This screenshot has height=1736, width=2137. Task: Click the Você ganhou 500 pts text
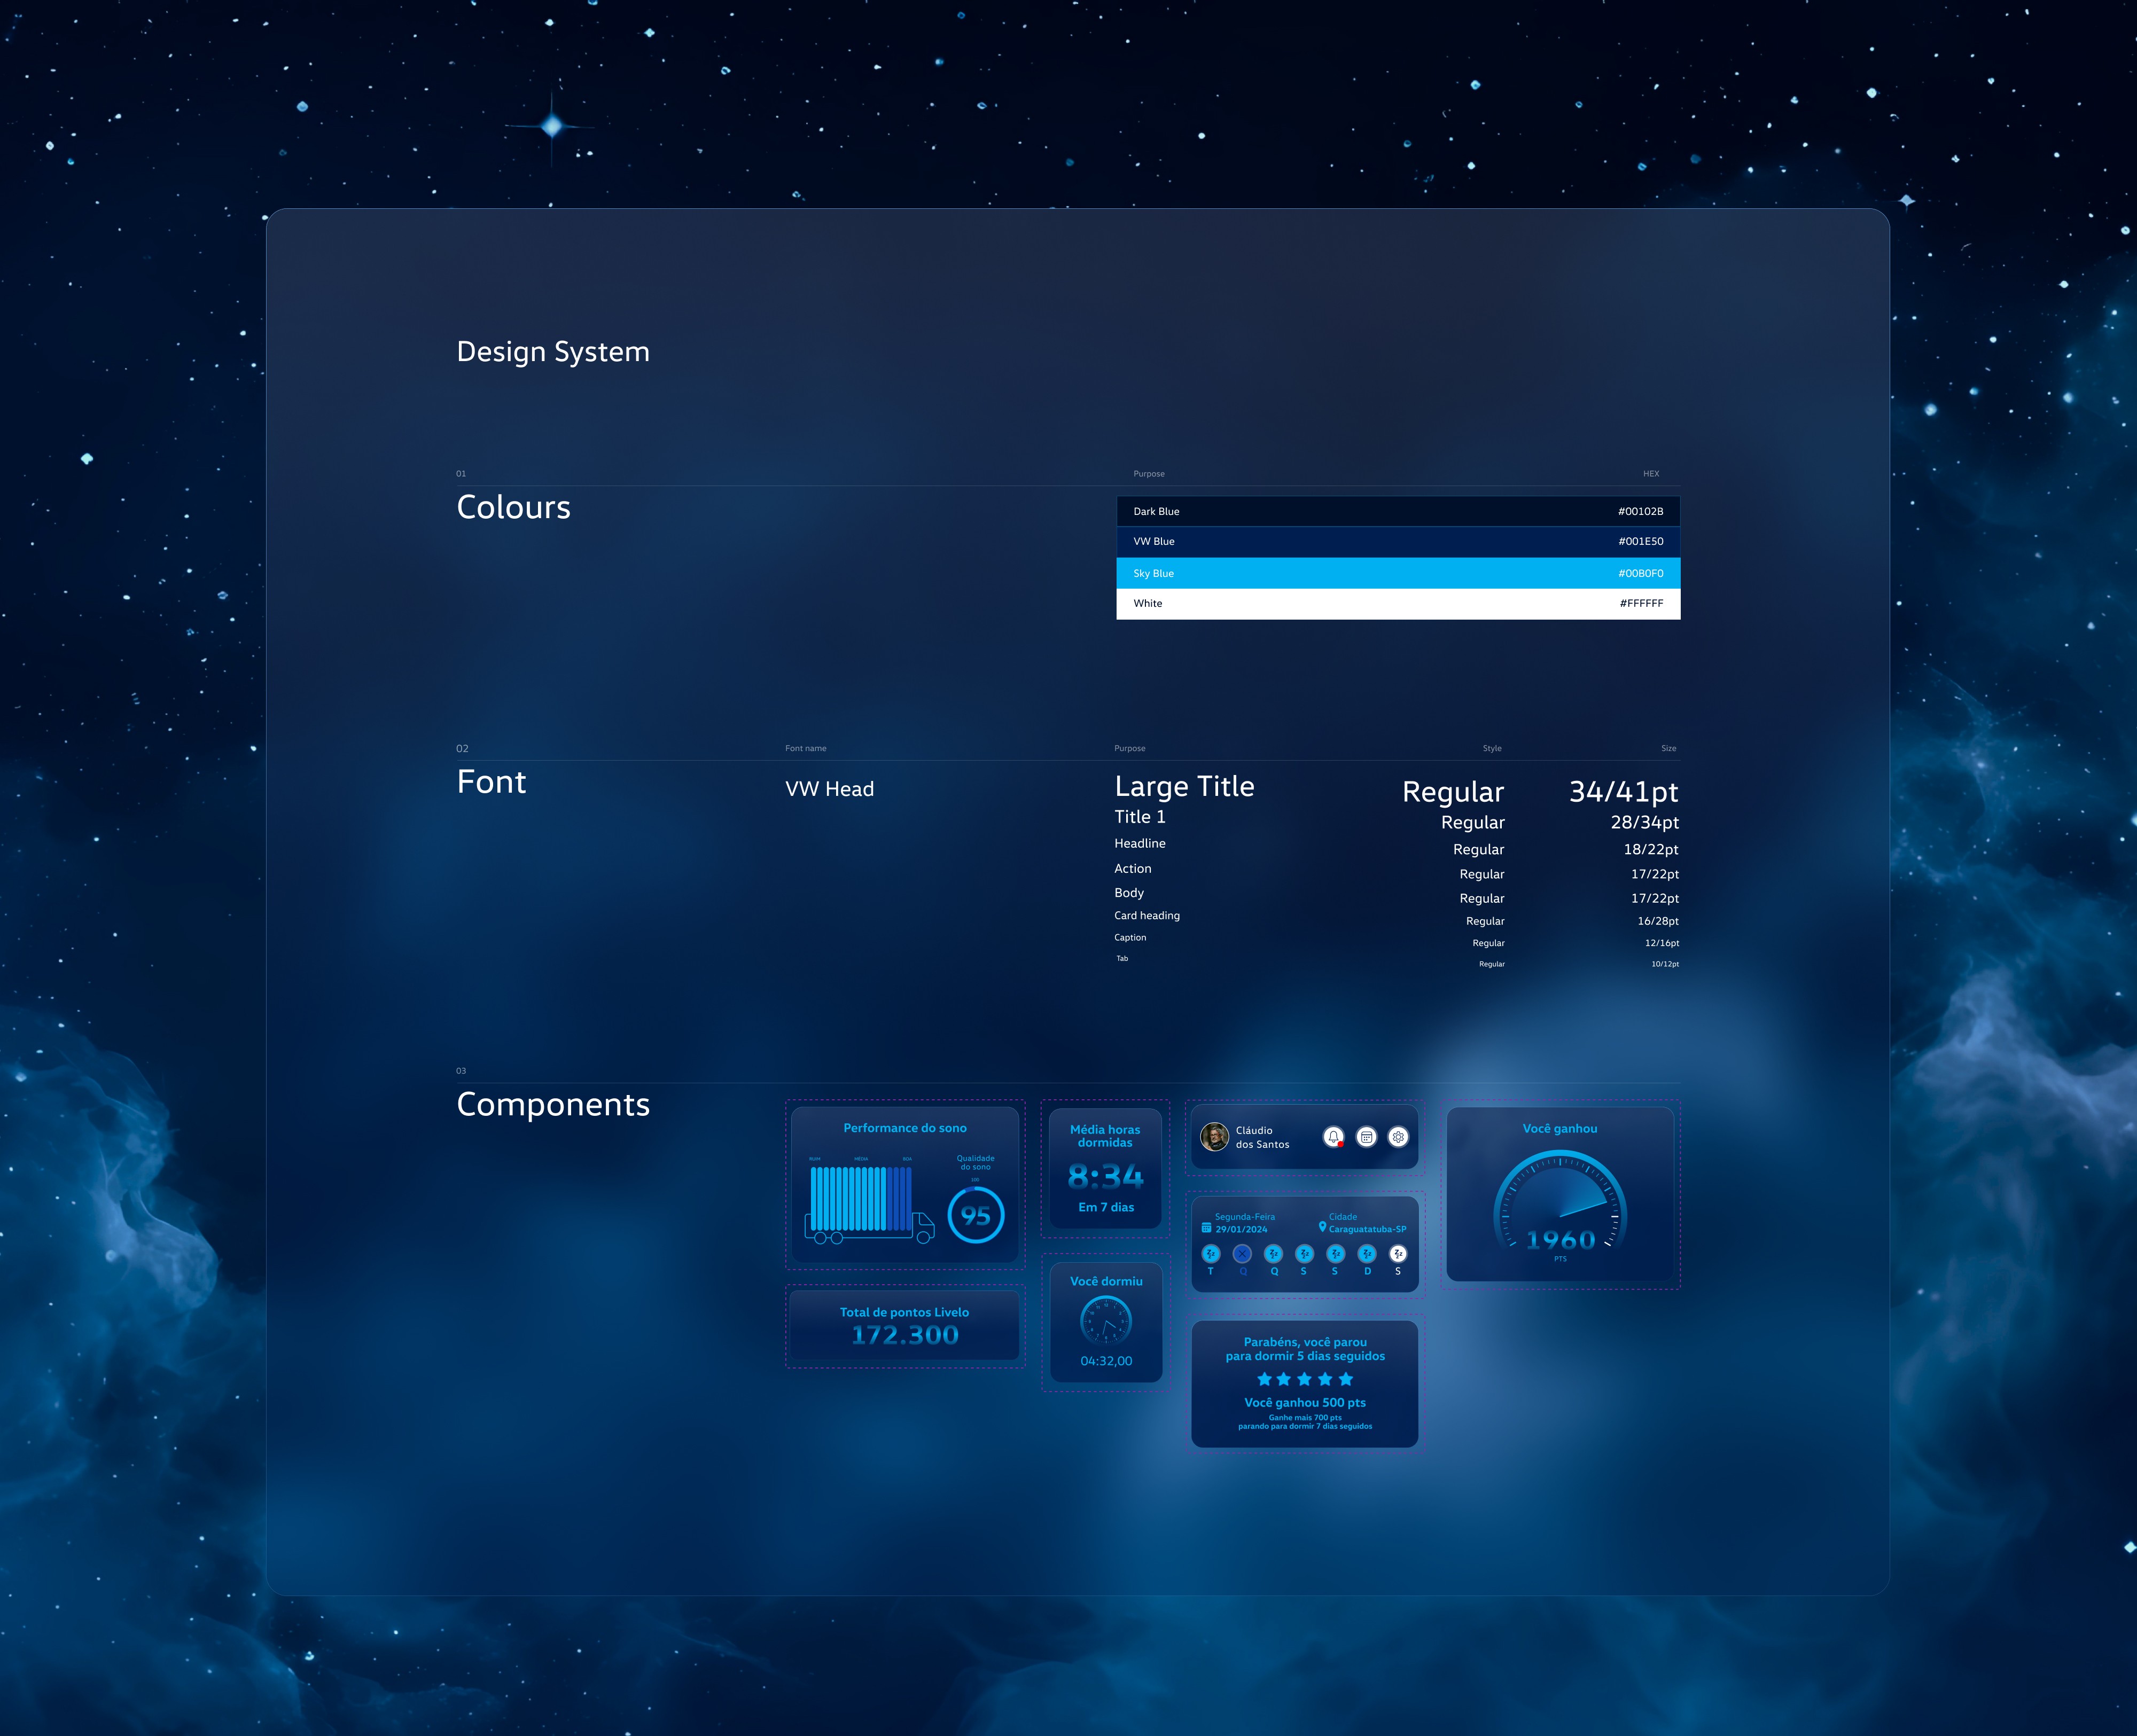1305,1403
